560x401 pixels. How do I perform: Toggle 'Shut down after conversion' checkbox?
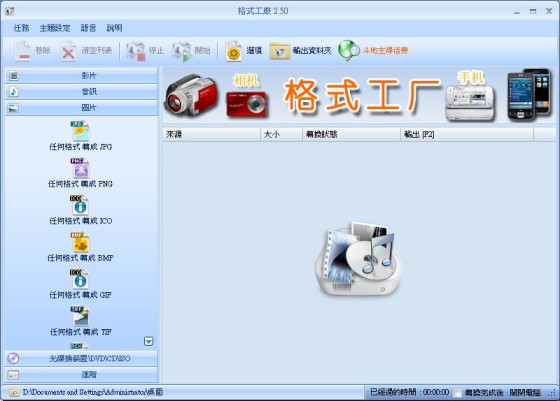tap(458, 393)
